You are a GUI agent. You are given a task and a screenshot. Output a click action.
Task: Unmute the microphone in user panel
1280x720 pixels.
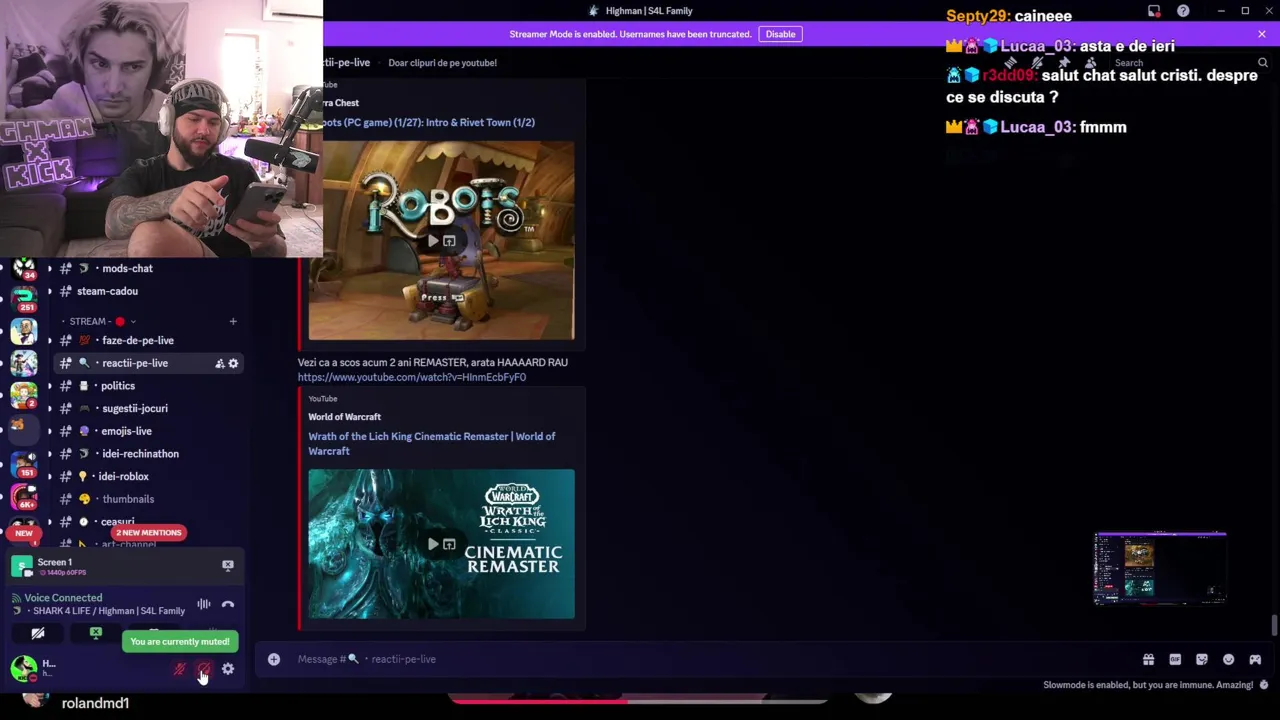[180, 669]
